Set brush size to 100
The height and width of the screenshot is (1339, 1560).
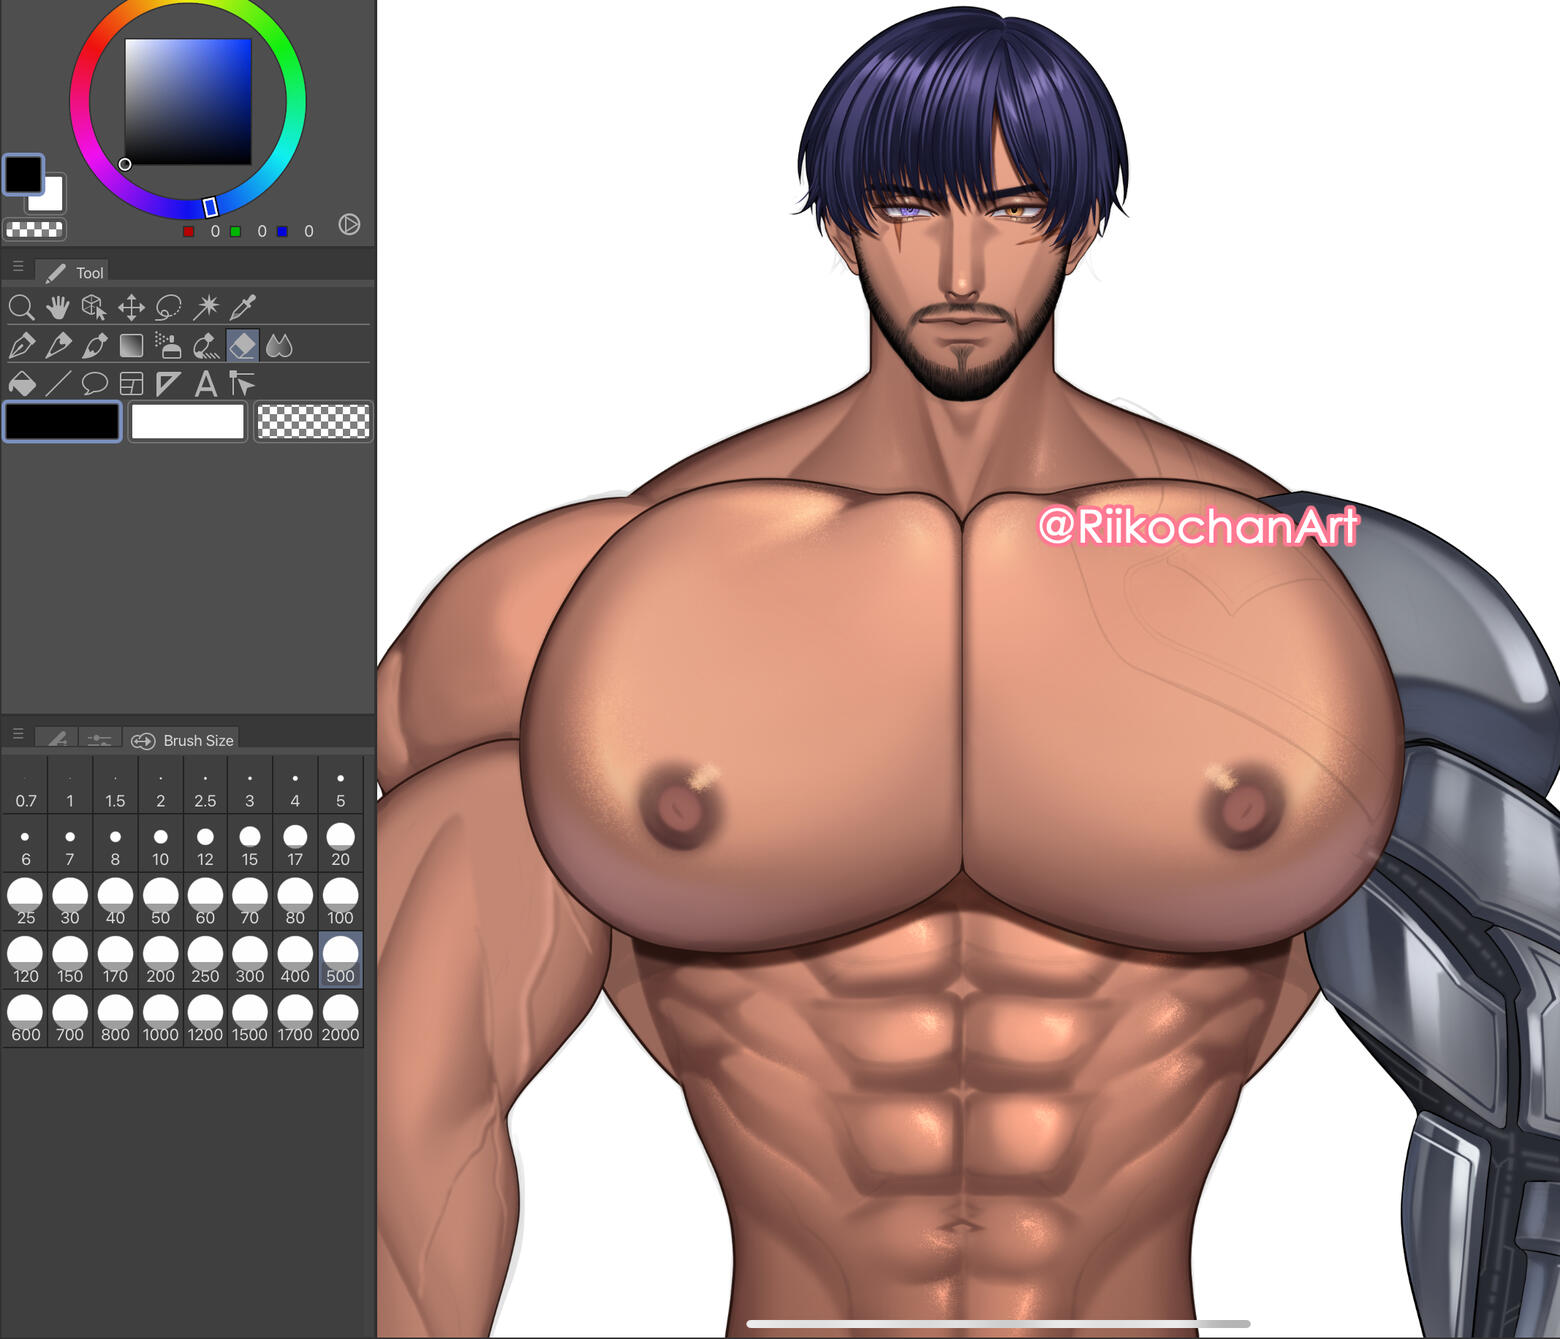(340, 901)
